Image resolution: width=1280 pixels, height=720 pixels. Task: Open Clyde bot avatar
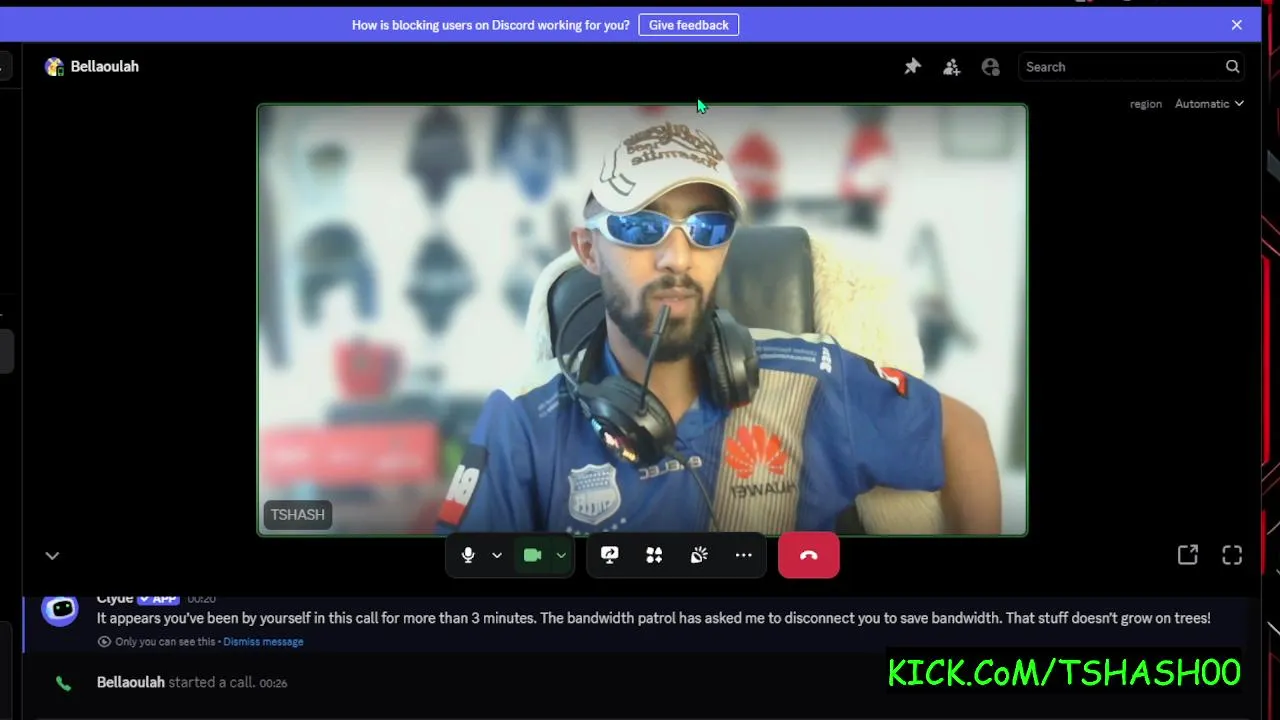60,610
